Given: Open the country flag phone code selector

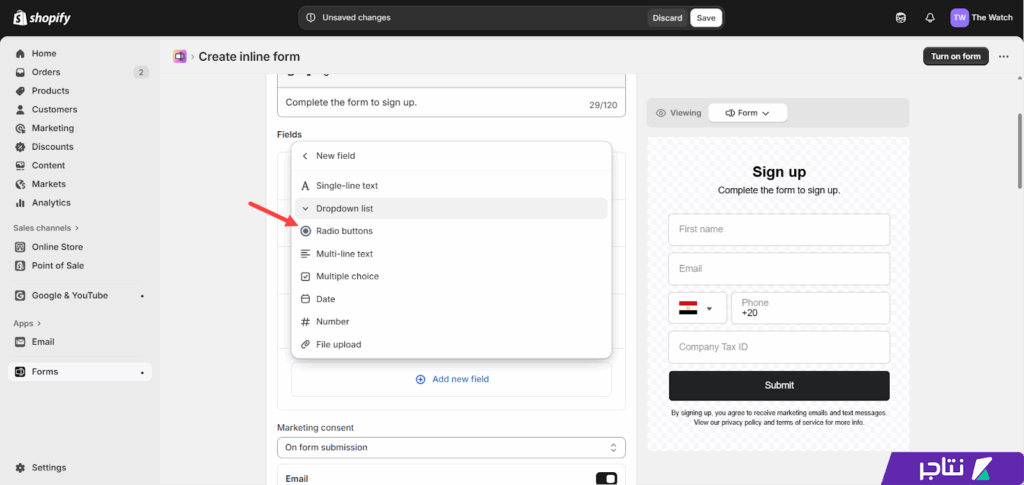Looking at the screenshot, I should [696, 308].
